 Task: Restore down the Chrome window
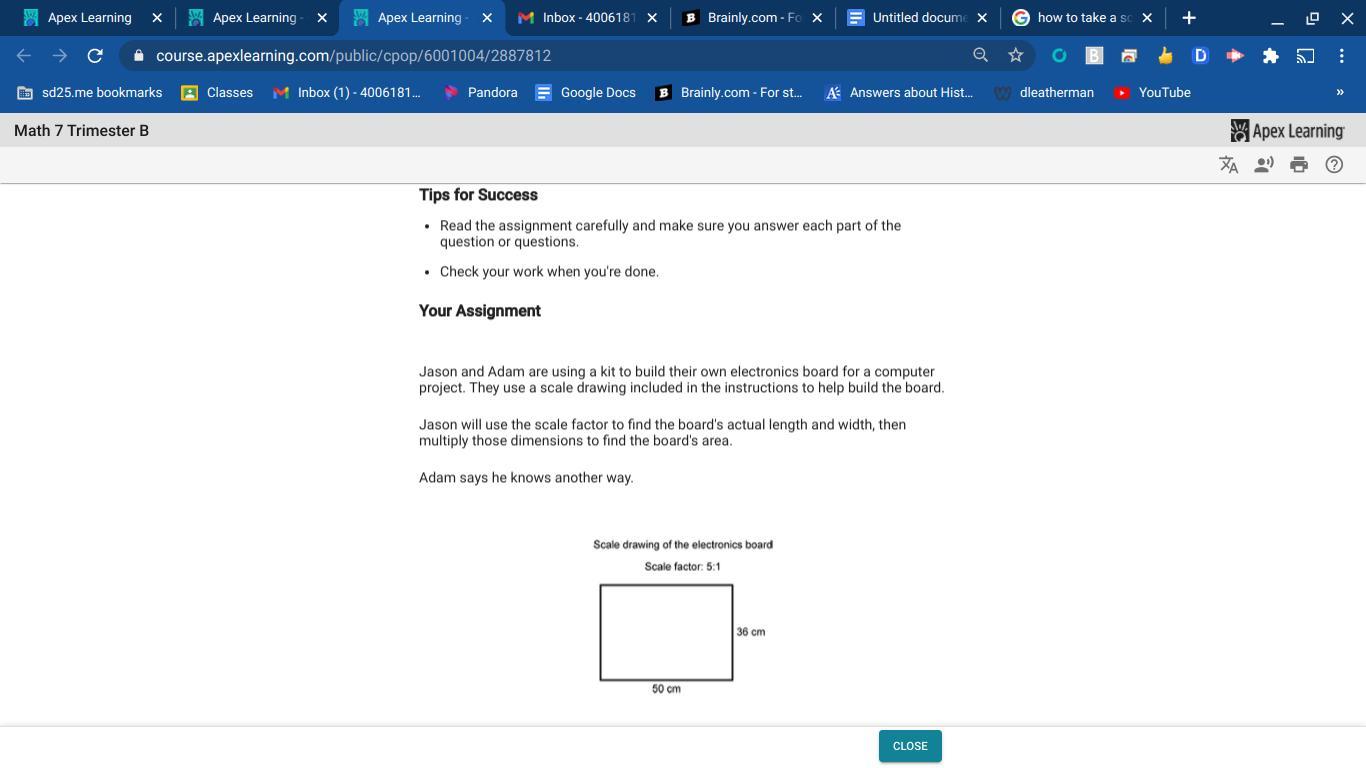1312,18
